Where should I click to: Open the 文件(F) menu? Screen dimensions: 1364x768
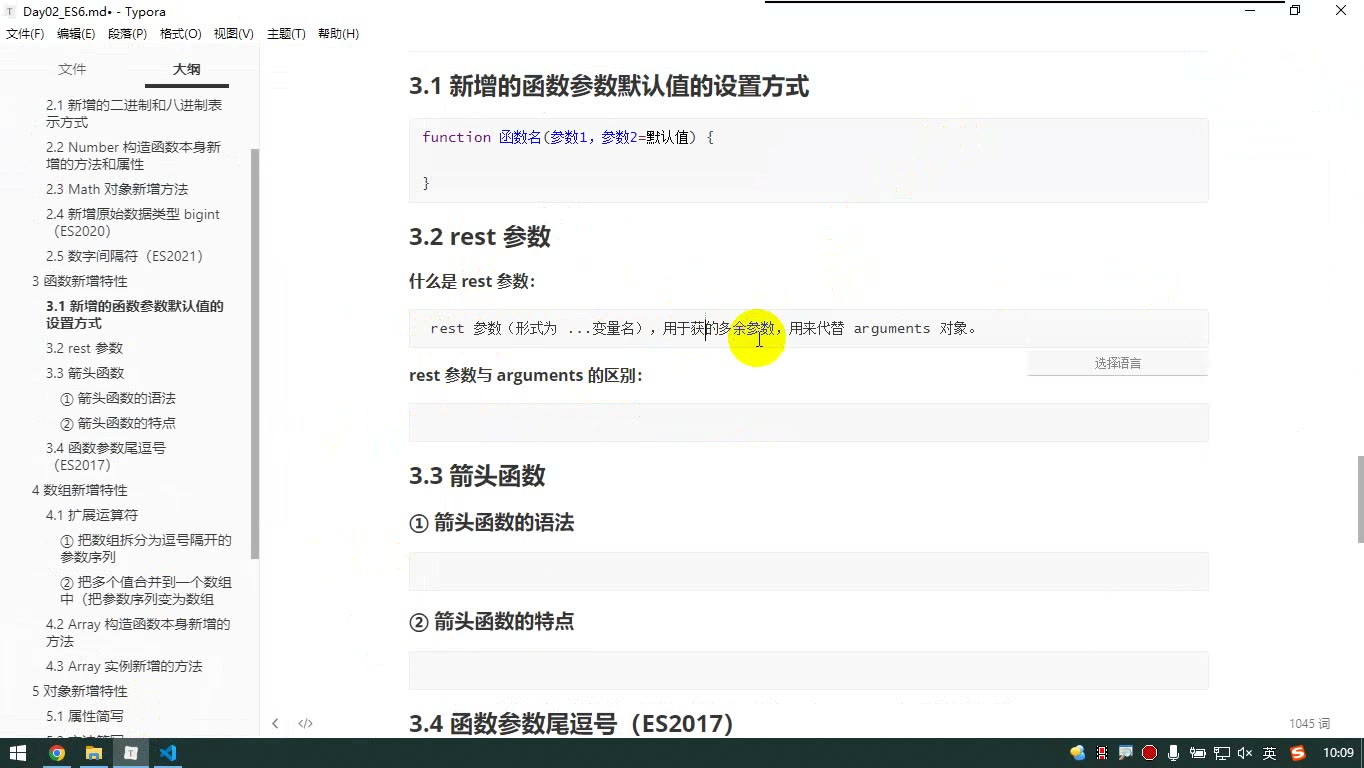[25, 34]
